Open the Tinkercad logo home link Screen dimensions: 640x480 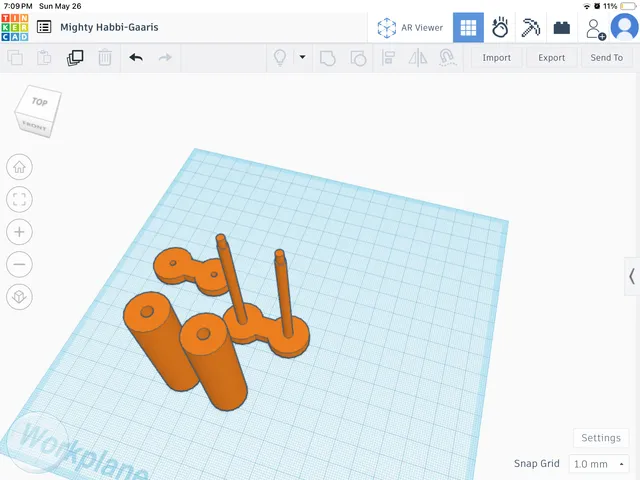pos(15,27)
